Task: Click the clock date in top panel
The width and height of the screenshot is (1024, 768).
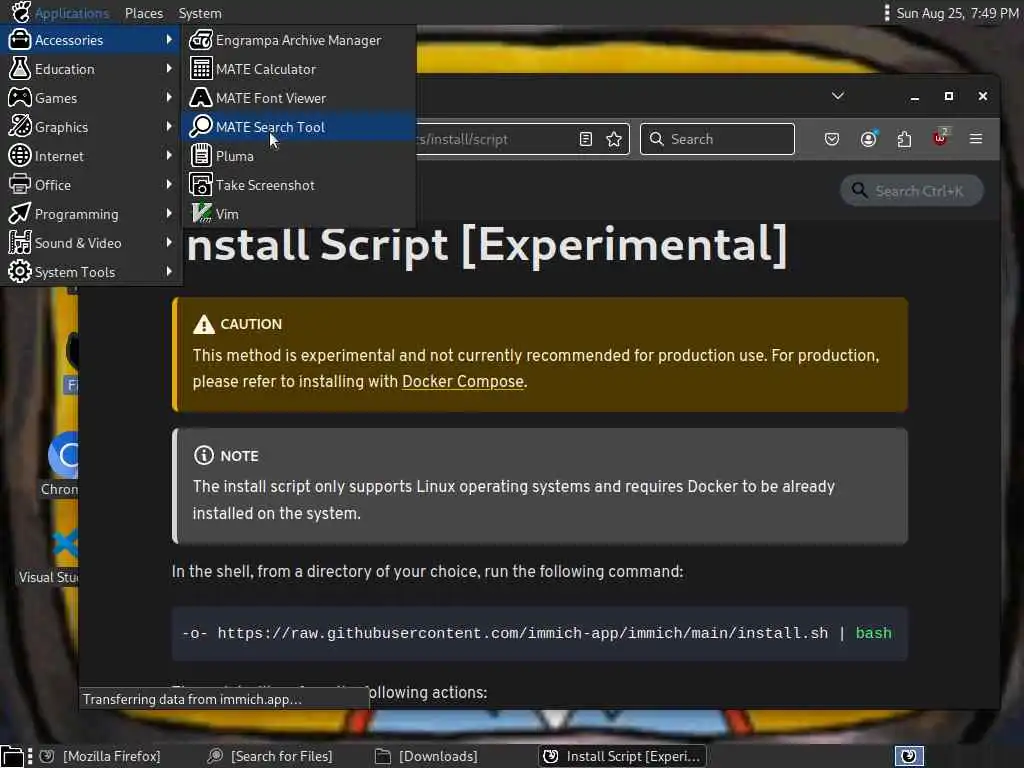Action: tap(957, 13)
